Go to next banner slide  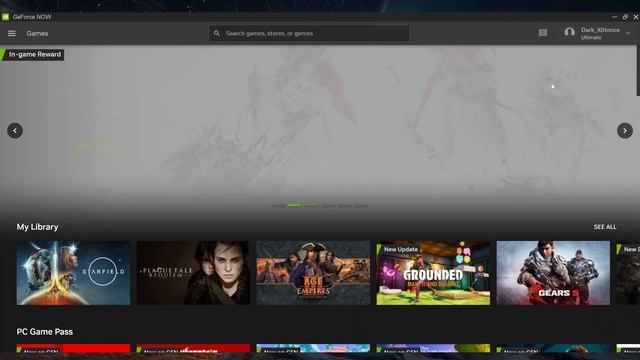(x=624, y=131)
